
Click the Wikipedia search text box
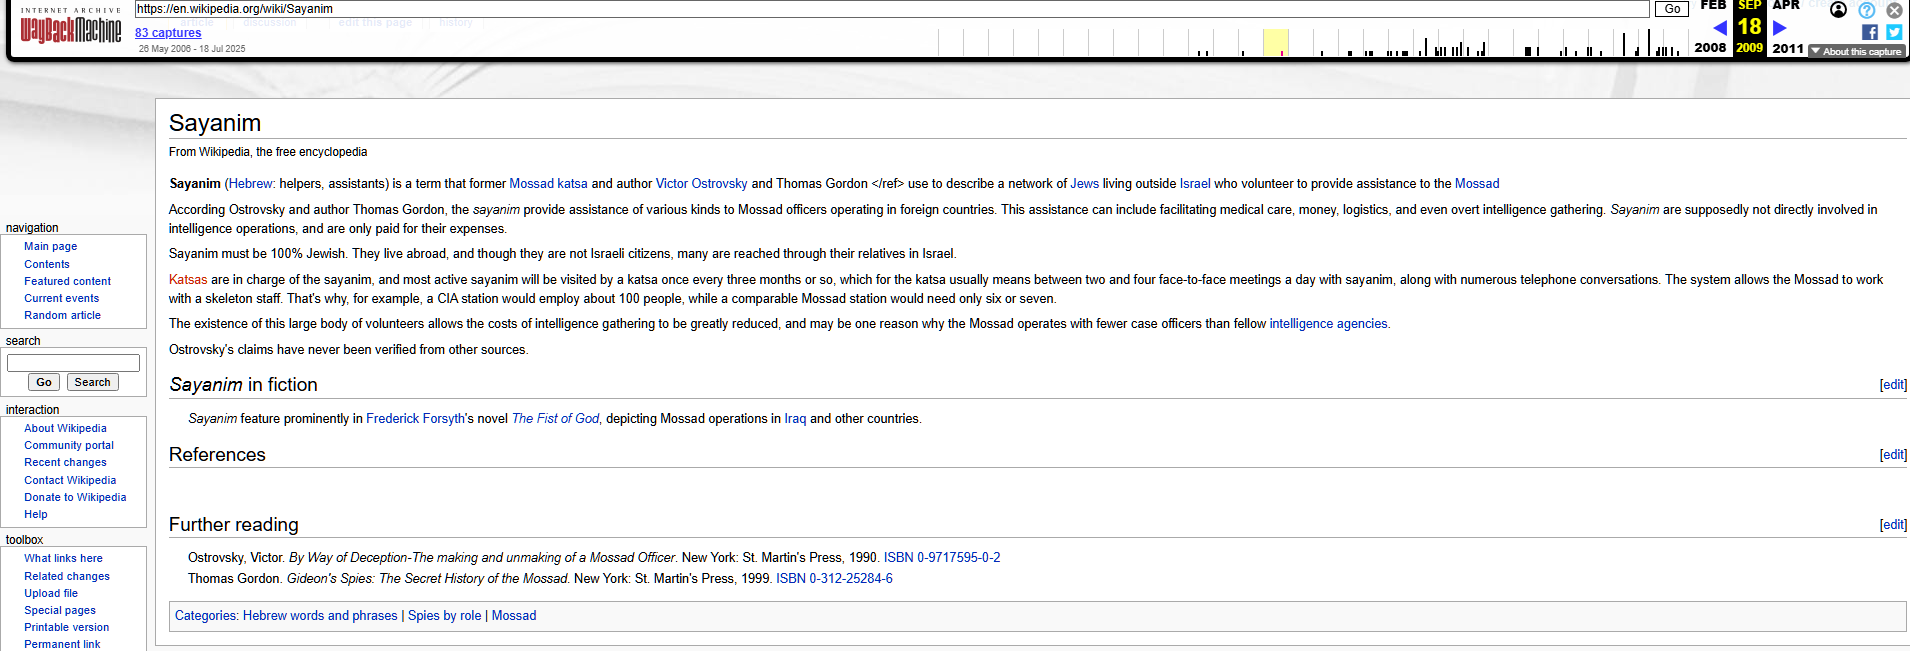pyautogui.click(x=73, y=363)
